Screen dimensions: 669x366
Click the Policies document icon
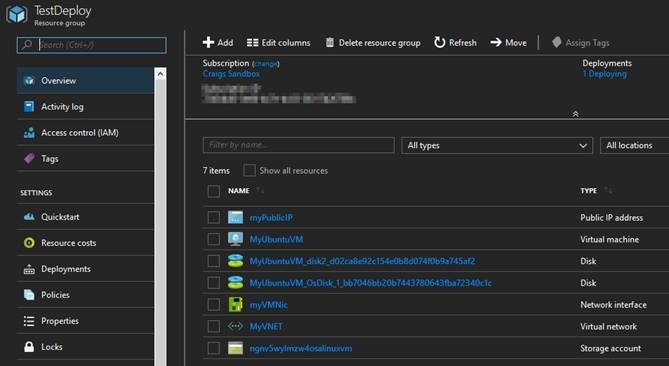click(29, 295)
